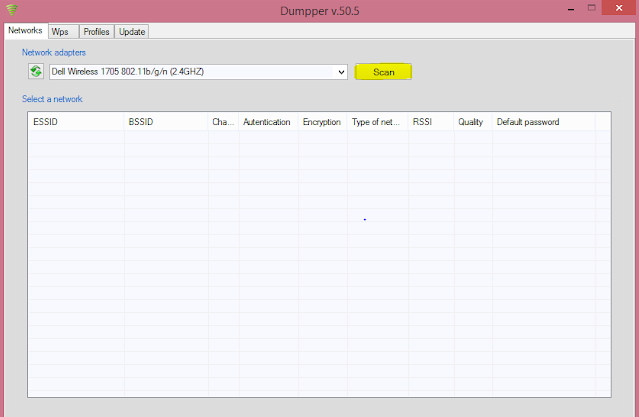
Task: Start a scan with the Scan button
Action: [383, 72]
